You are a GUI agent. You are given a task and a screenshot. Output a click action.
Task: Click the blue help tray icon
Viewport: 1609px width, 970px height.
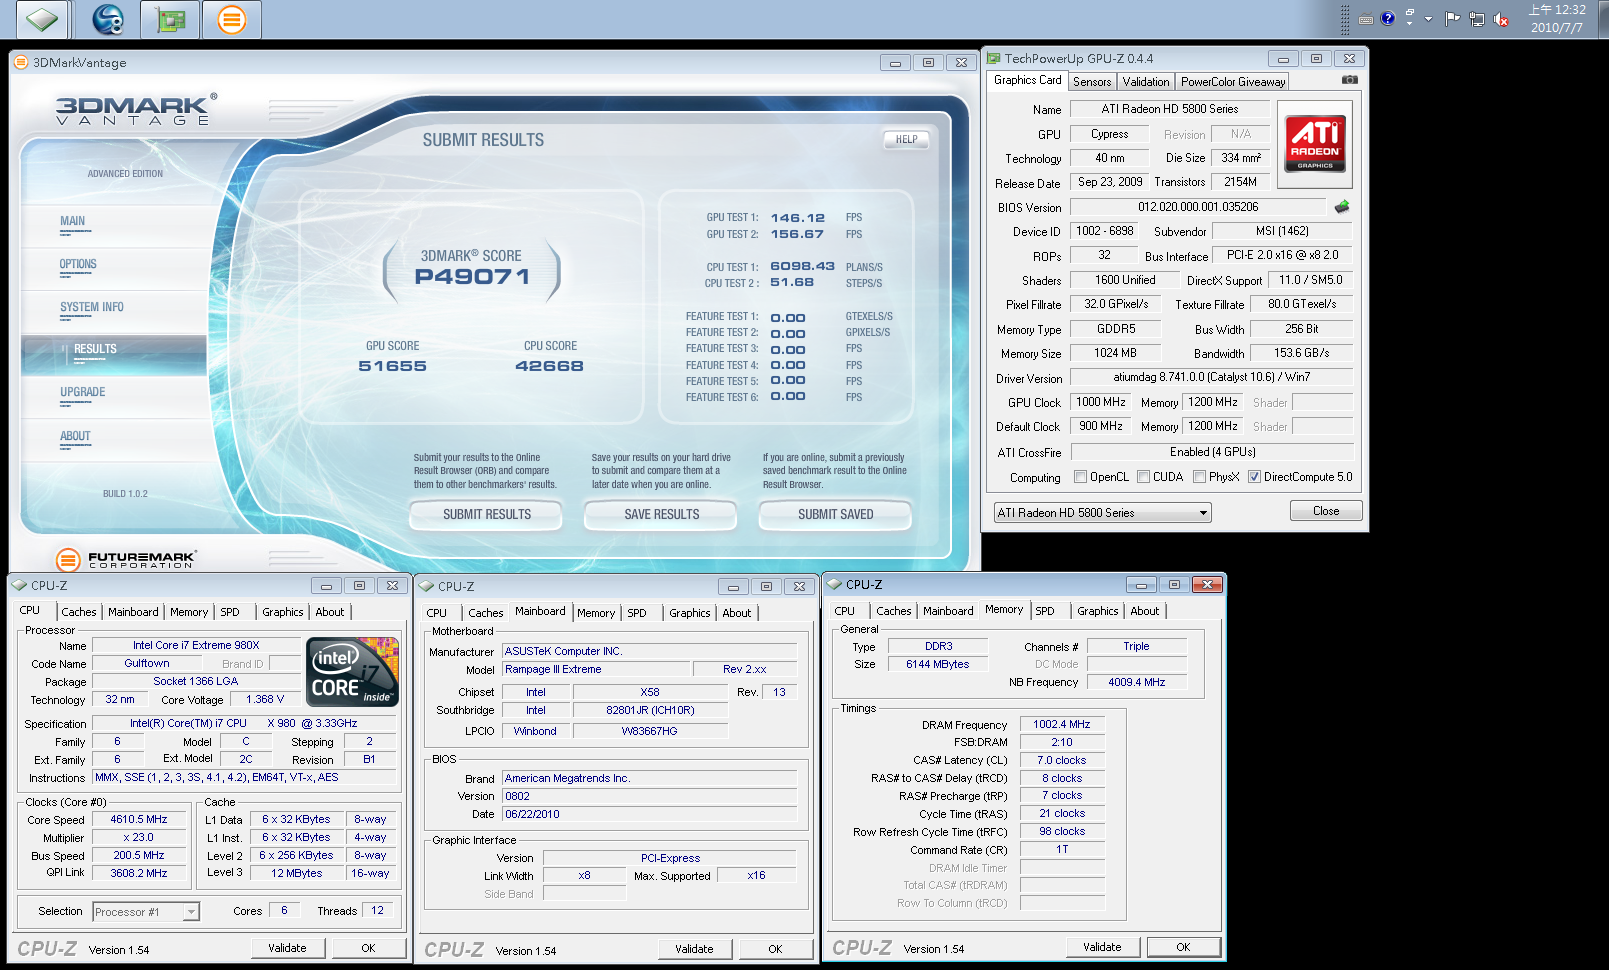click(1388, 18)
